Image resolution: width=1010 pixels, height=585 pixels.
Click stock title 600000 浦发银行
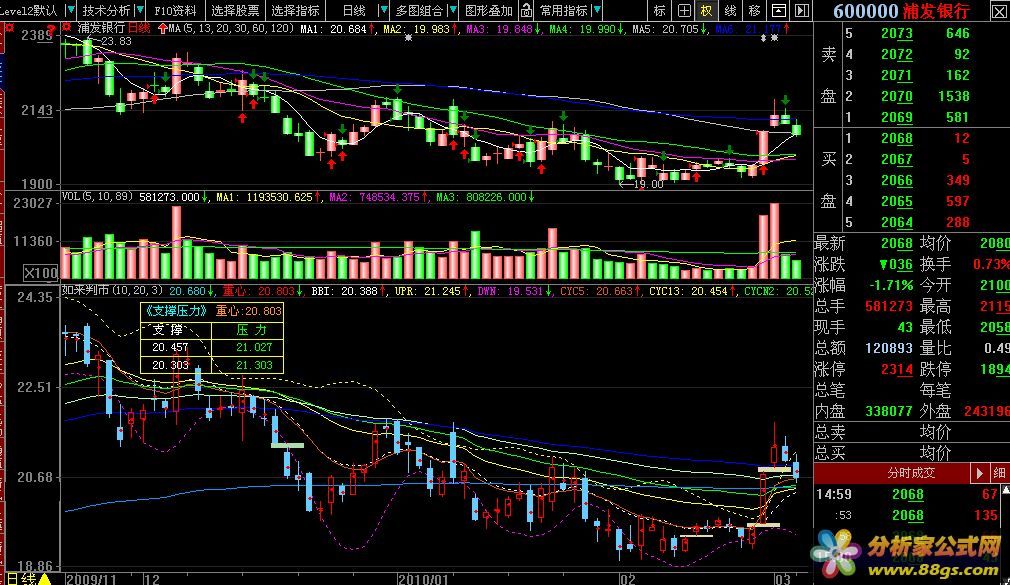pyautogui.click(x=900, y=11)
